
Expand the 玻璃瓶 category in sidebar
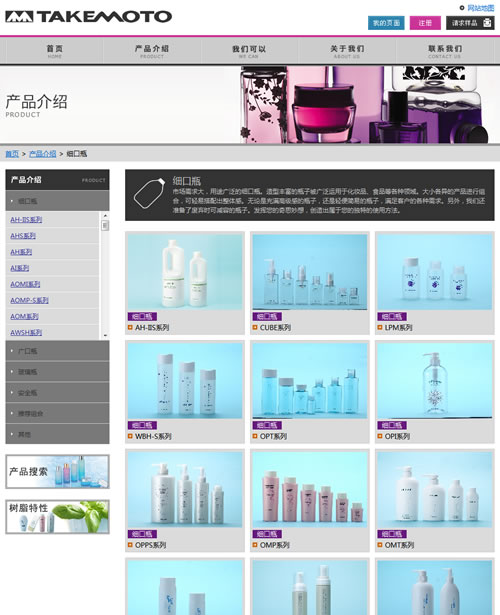tap(57, 371)
